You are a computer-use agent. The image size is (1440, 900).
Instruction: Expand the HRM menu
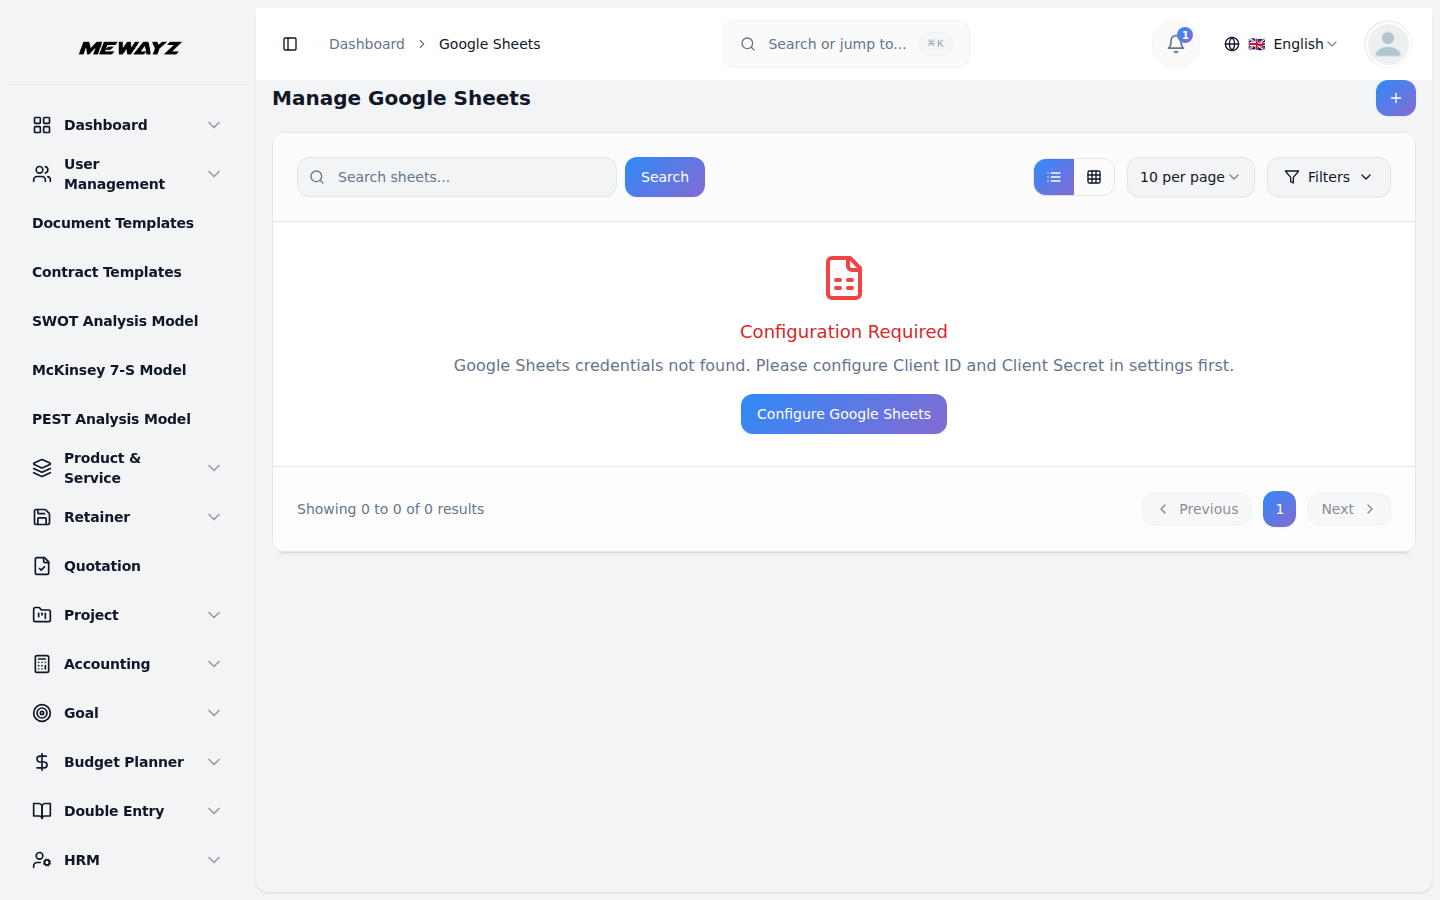125,859
